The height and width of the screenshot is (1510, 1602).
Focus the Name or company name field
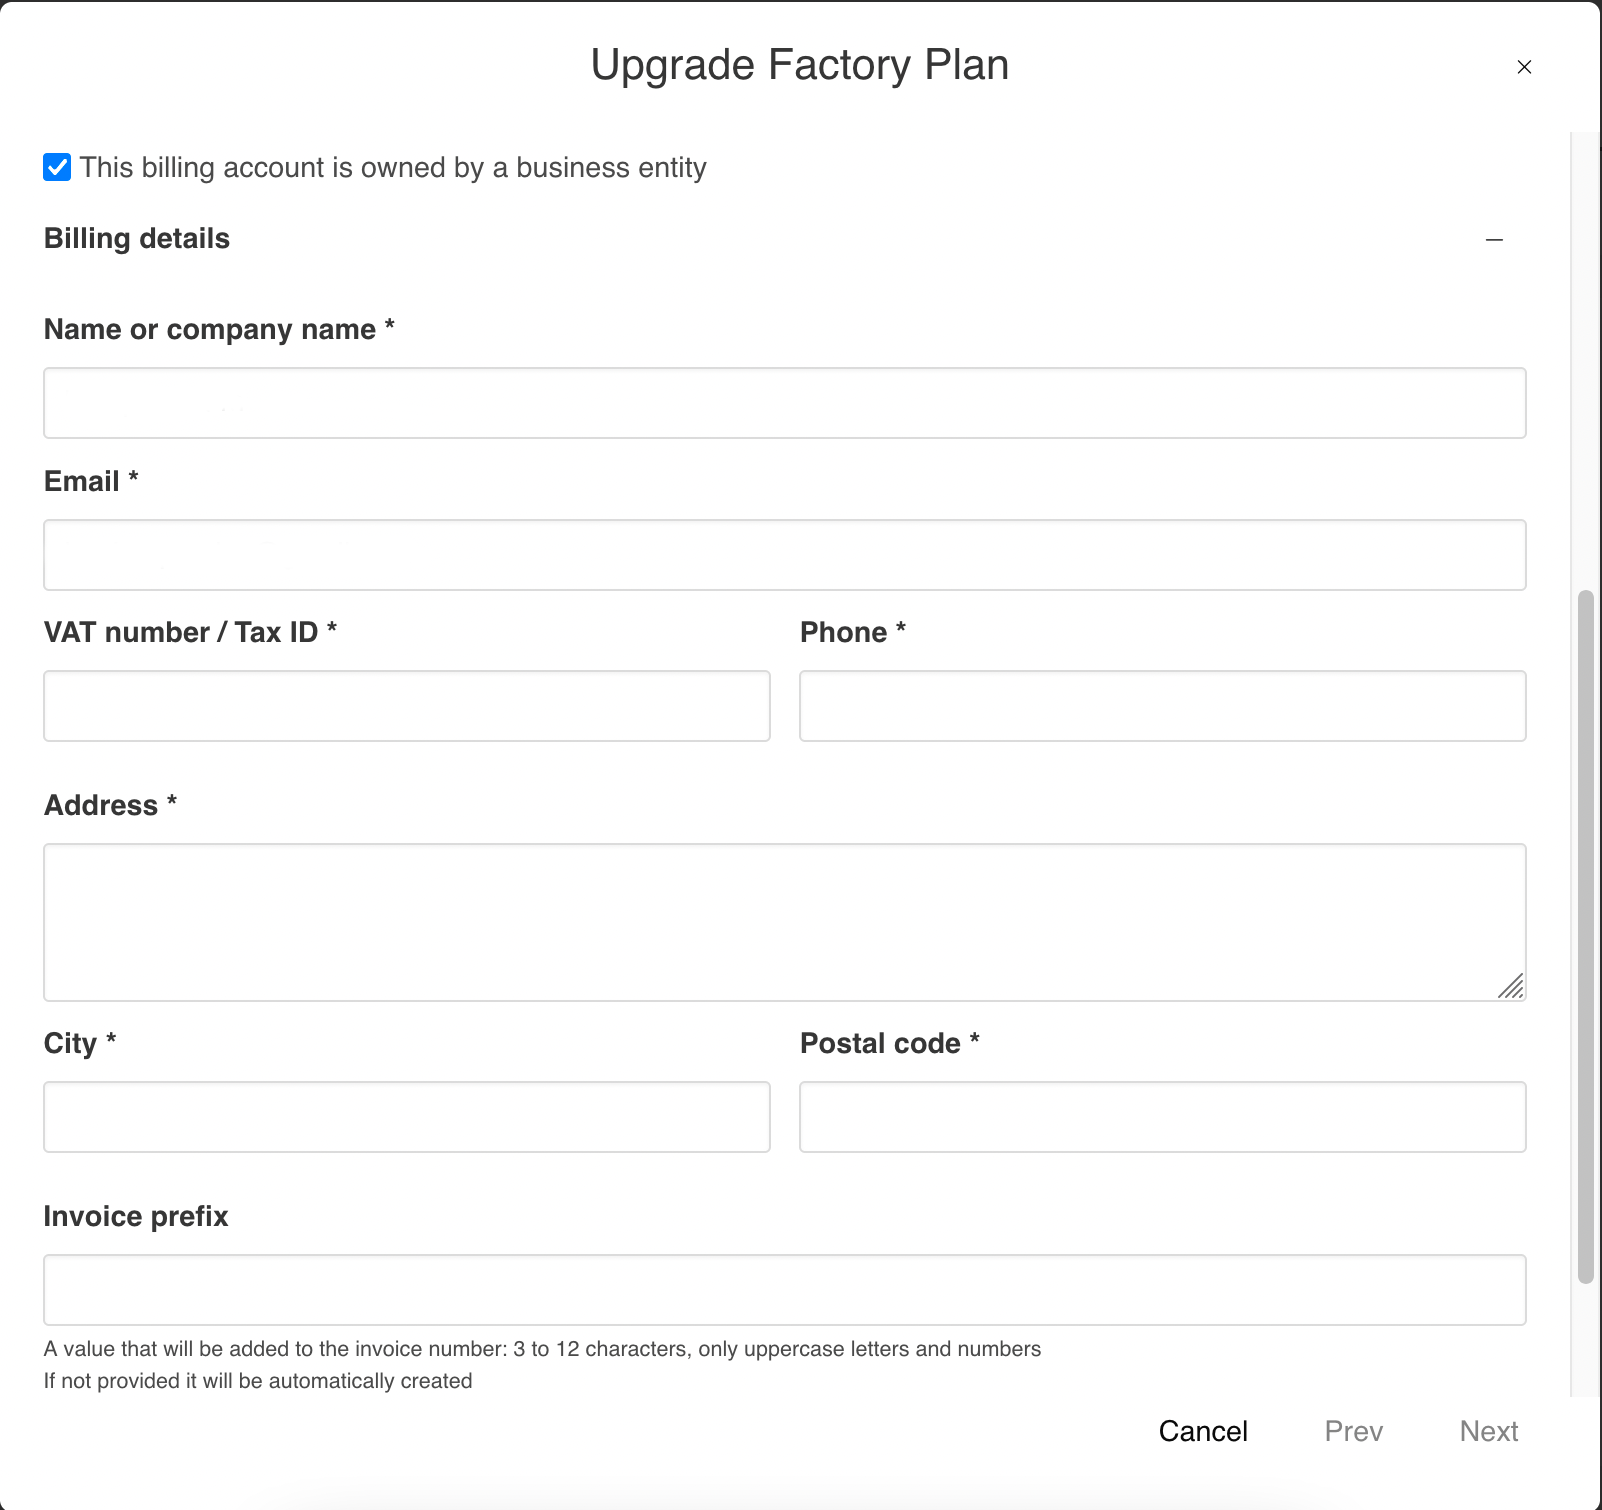(784, 403)
